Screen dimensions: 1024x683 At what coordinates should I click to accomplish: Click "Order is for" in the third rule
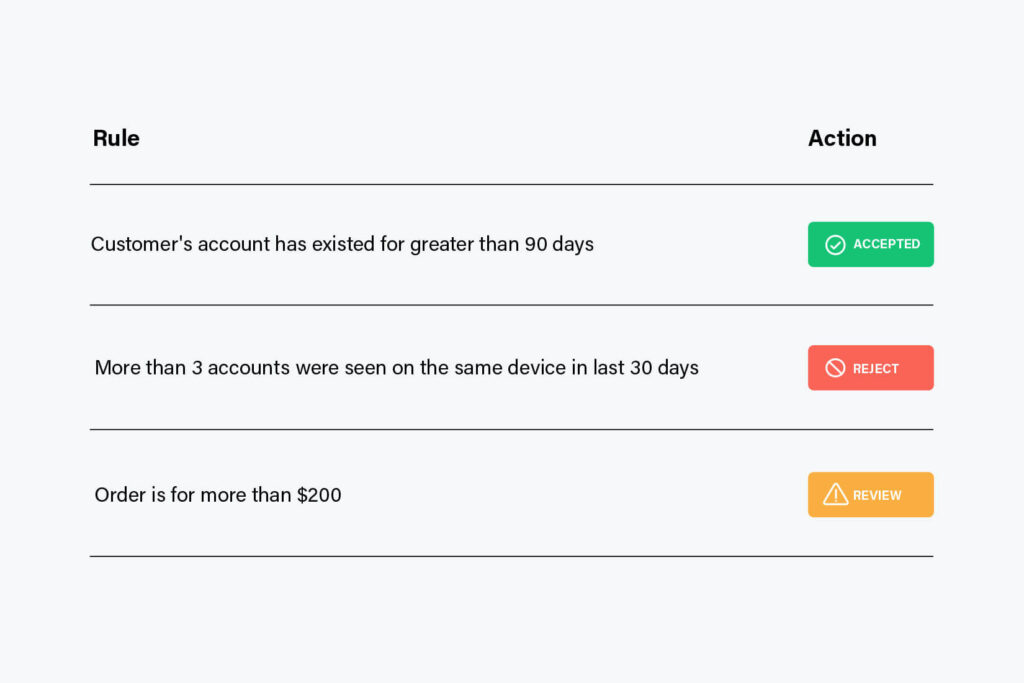pyautogui.click(x=146, y=495)
